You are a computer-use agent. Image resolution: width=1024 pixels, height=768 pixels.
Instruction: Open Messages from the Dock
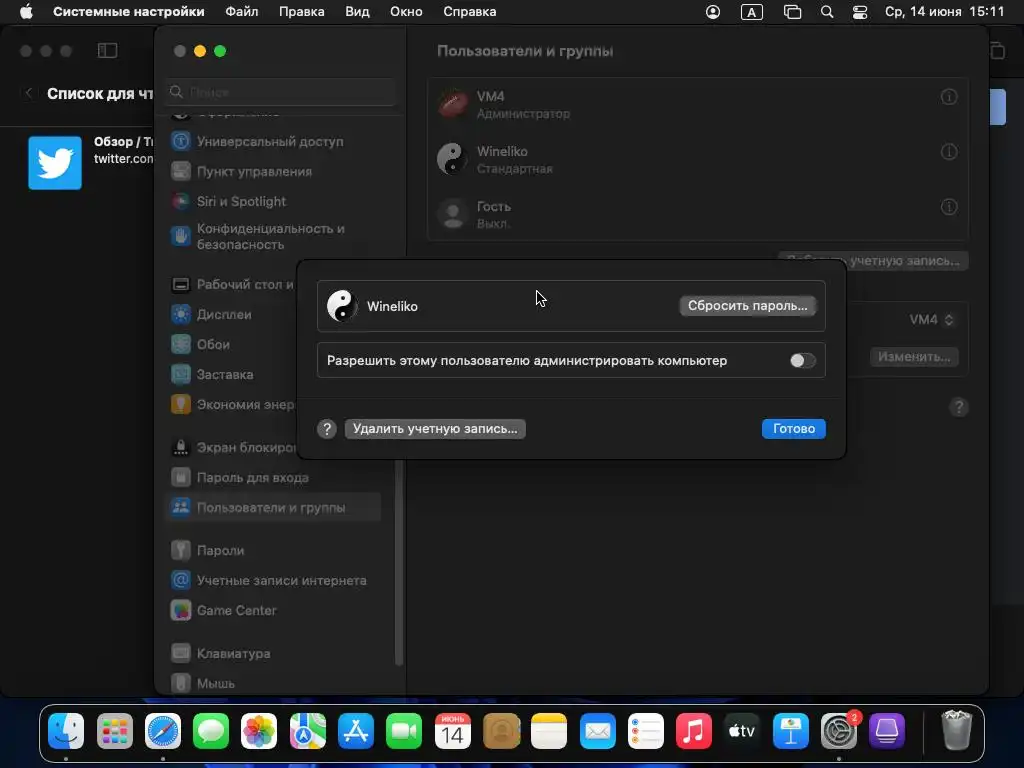click(x=211, y=731)
